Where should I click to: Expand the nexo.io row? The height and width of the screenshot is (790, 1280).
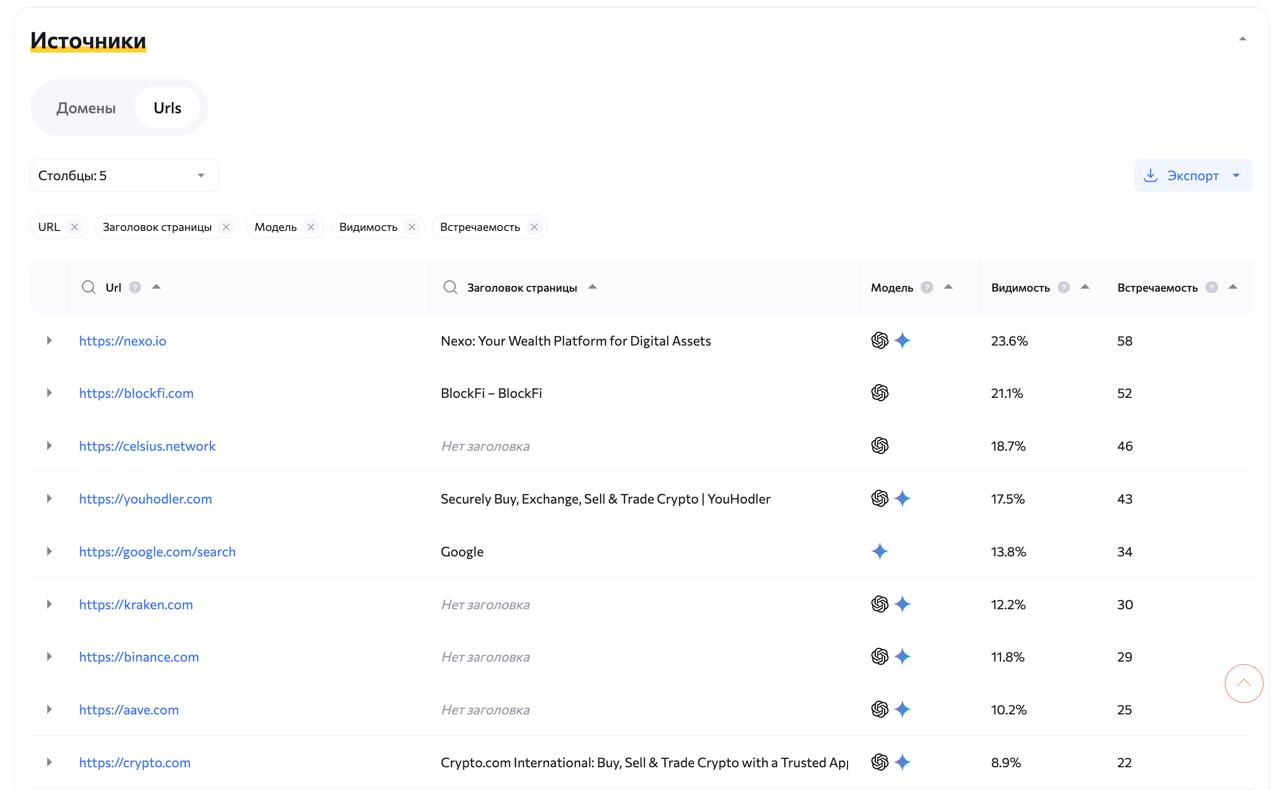[x=49, y=341]
